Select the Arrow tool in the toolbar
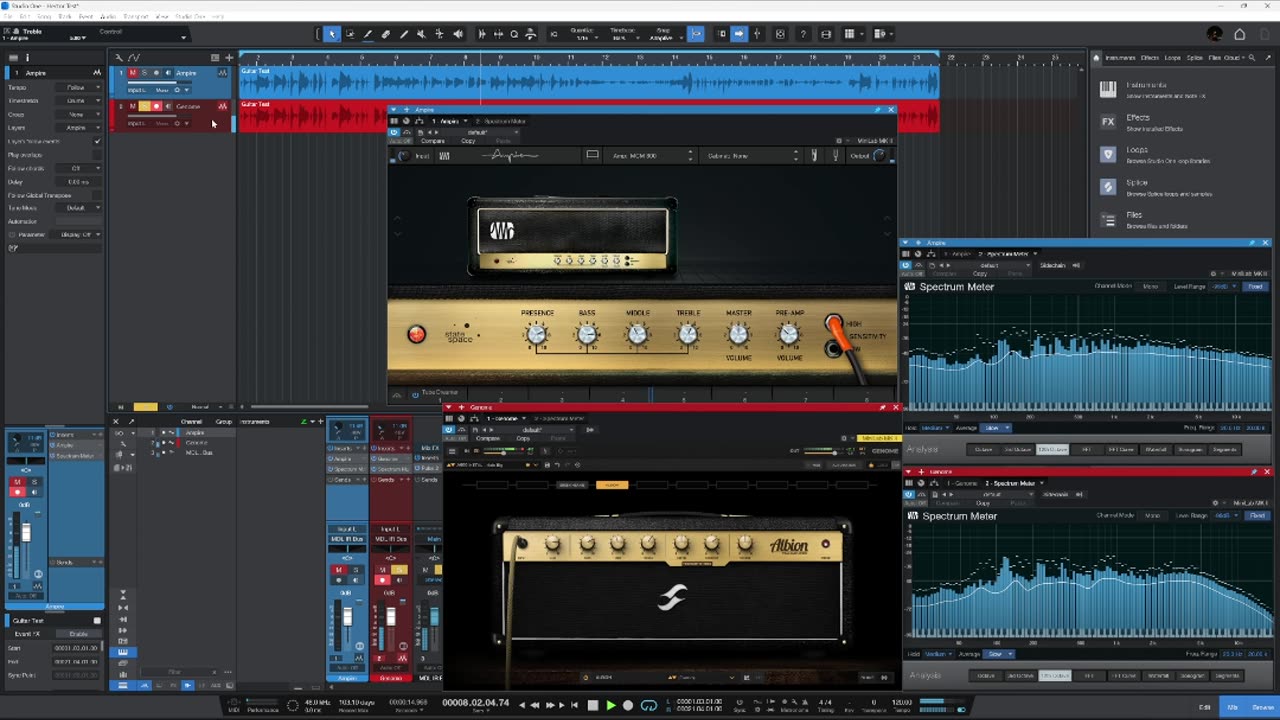The image size is (1280, 720). tap(332, 34)
